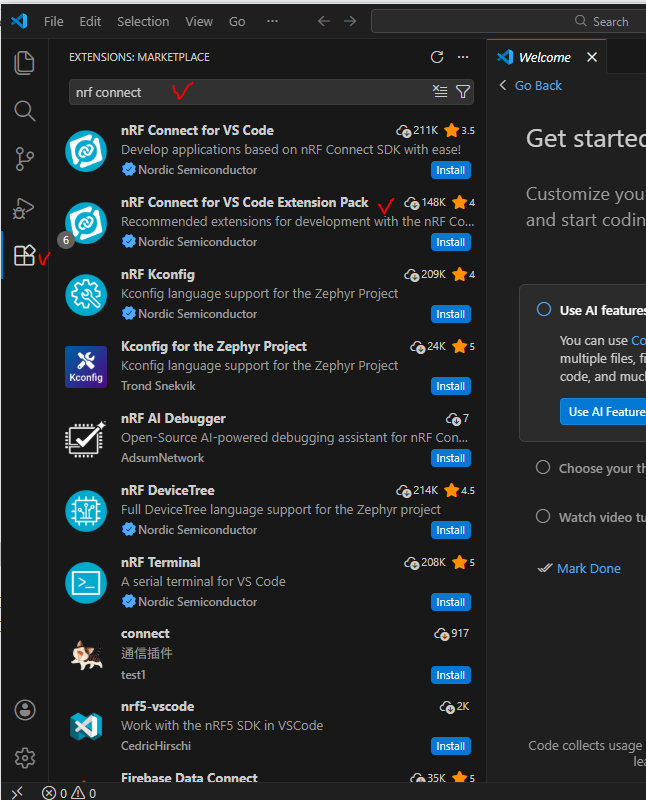Open the Run and Debug view
This screenshot has height=800, width=646.
tap(24, 208)
